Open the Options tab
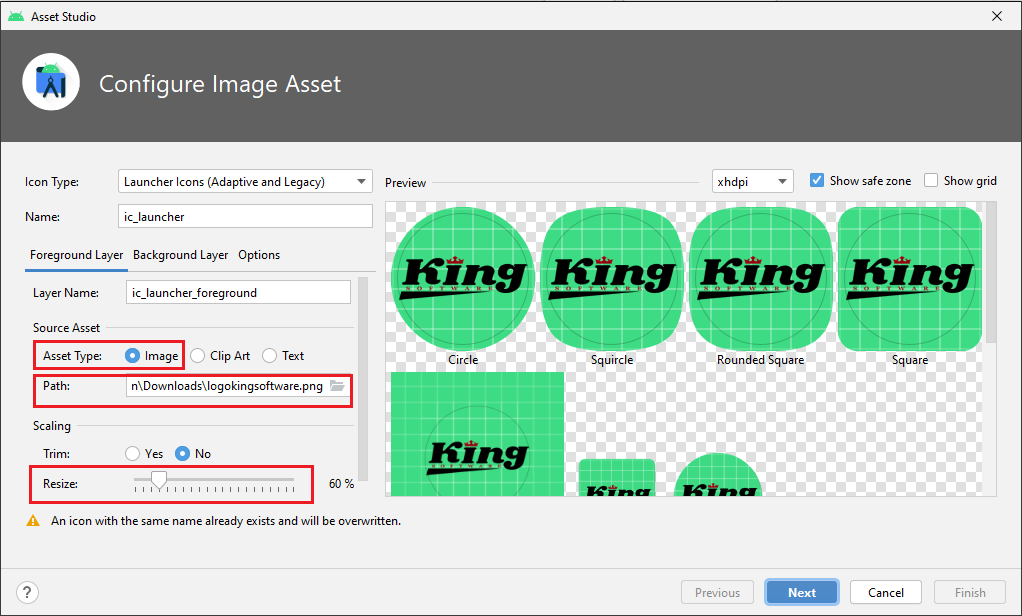 259,255
